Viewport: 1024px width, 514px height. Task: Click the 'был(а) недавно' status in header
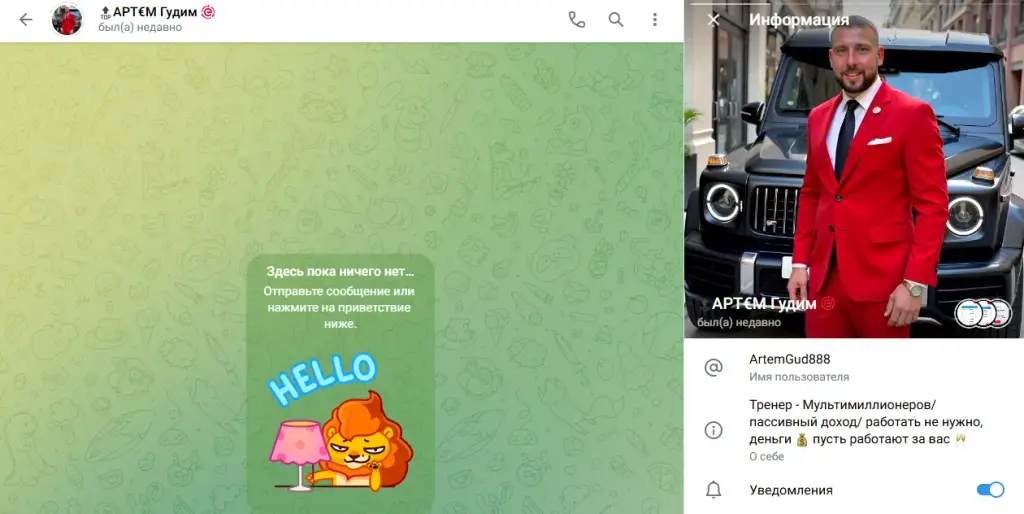click(140, 27)
